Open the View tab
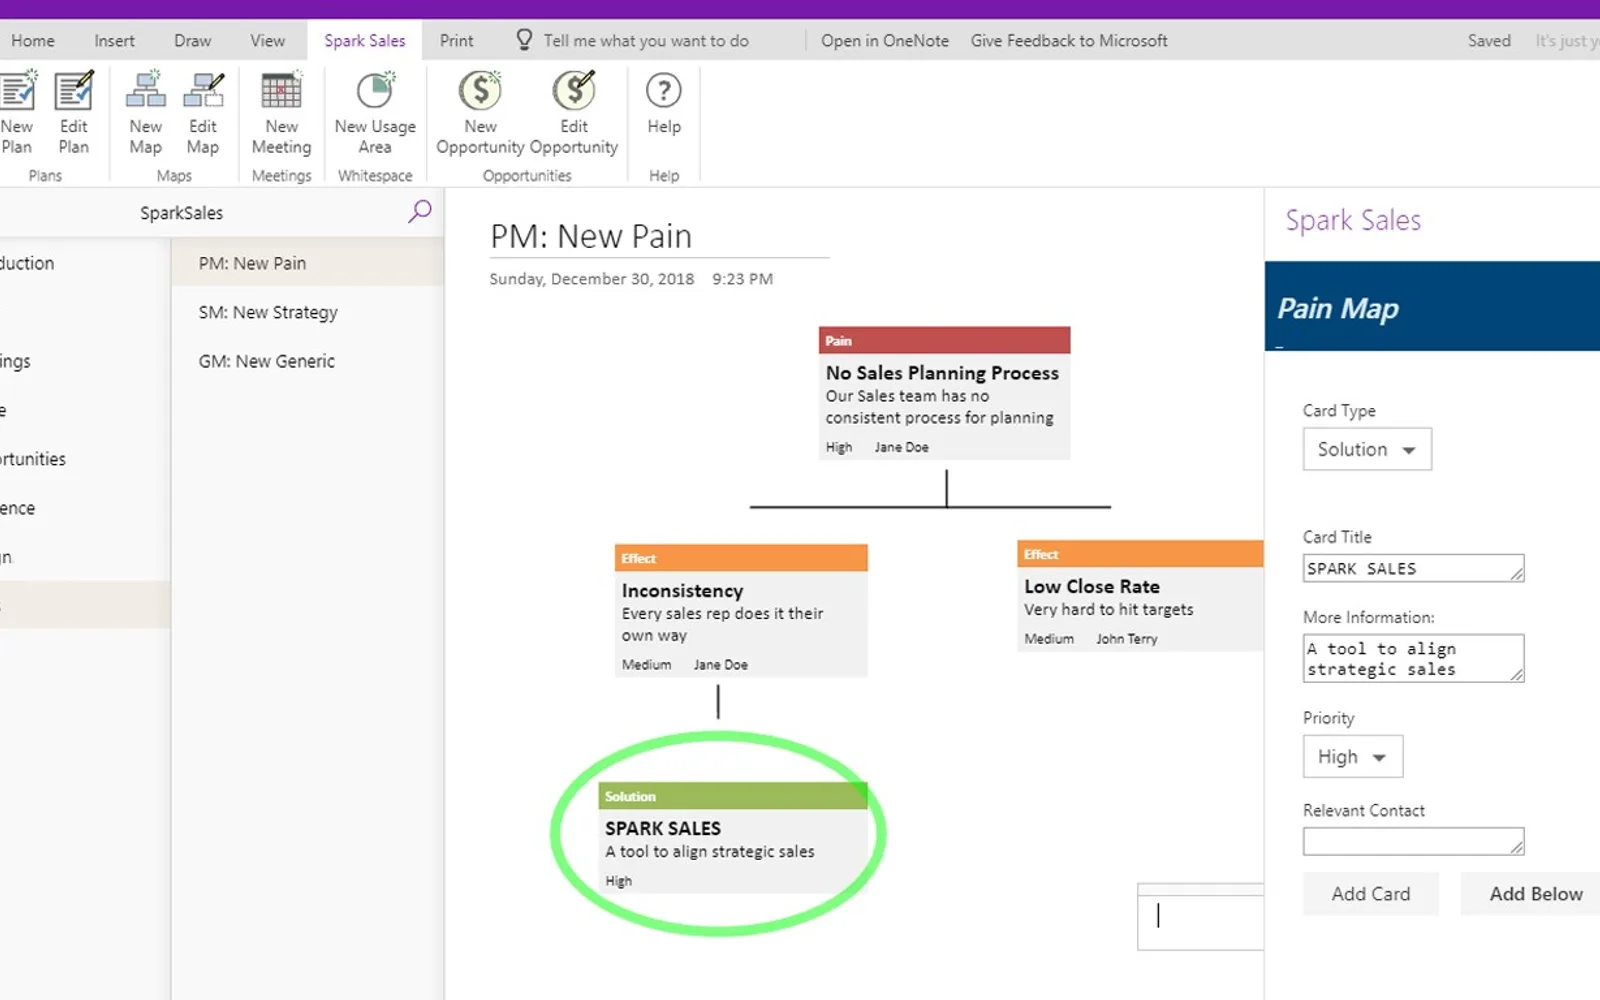 click(x=267, y=41)
